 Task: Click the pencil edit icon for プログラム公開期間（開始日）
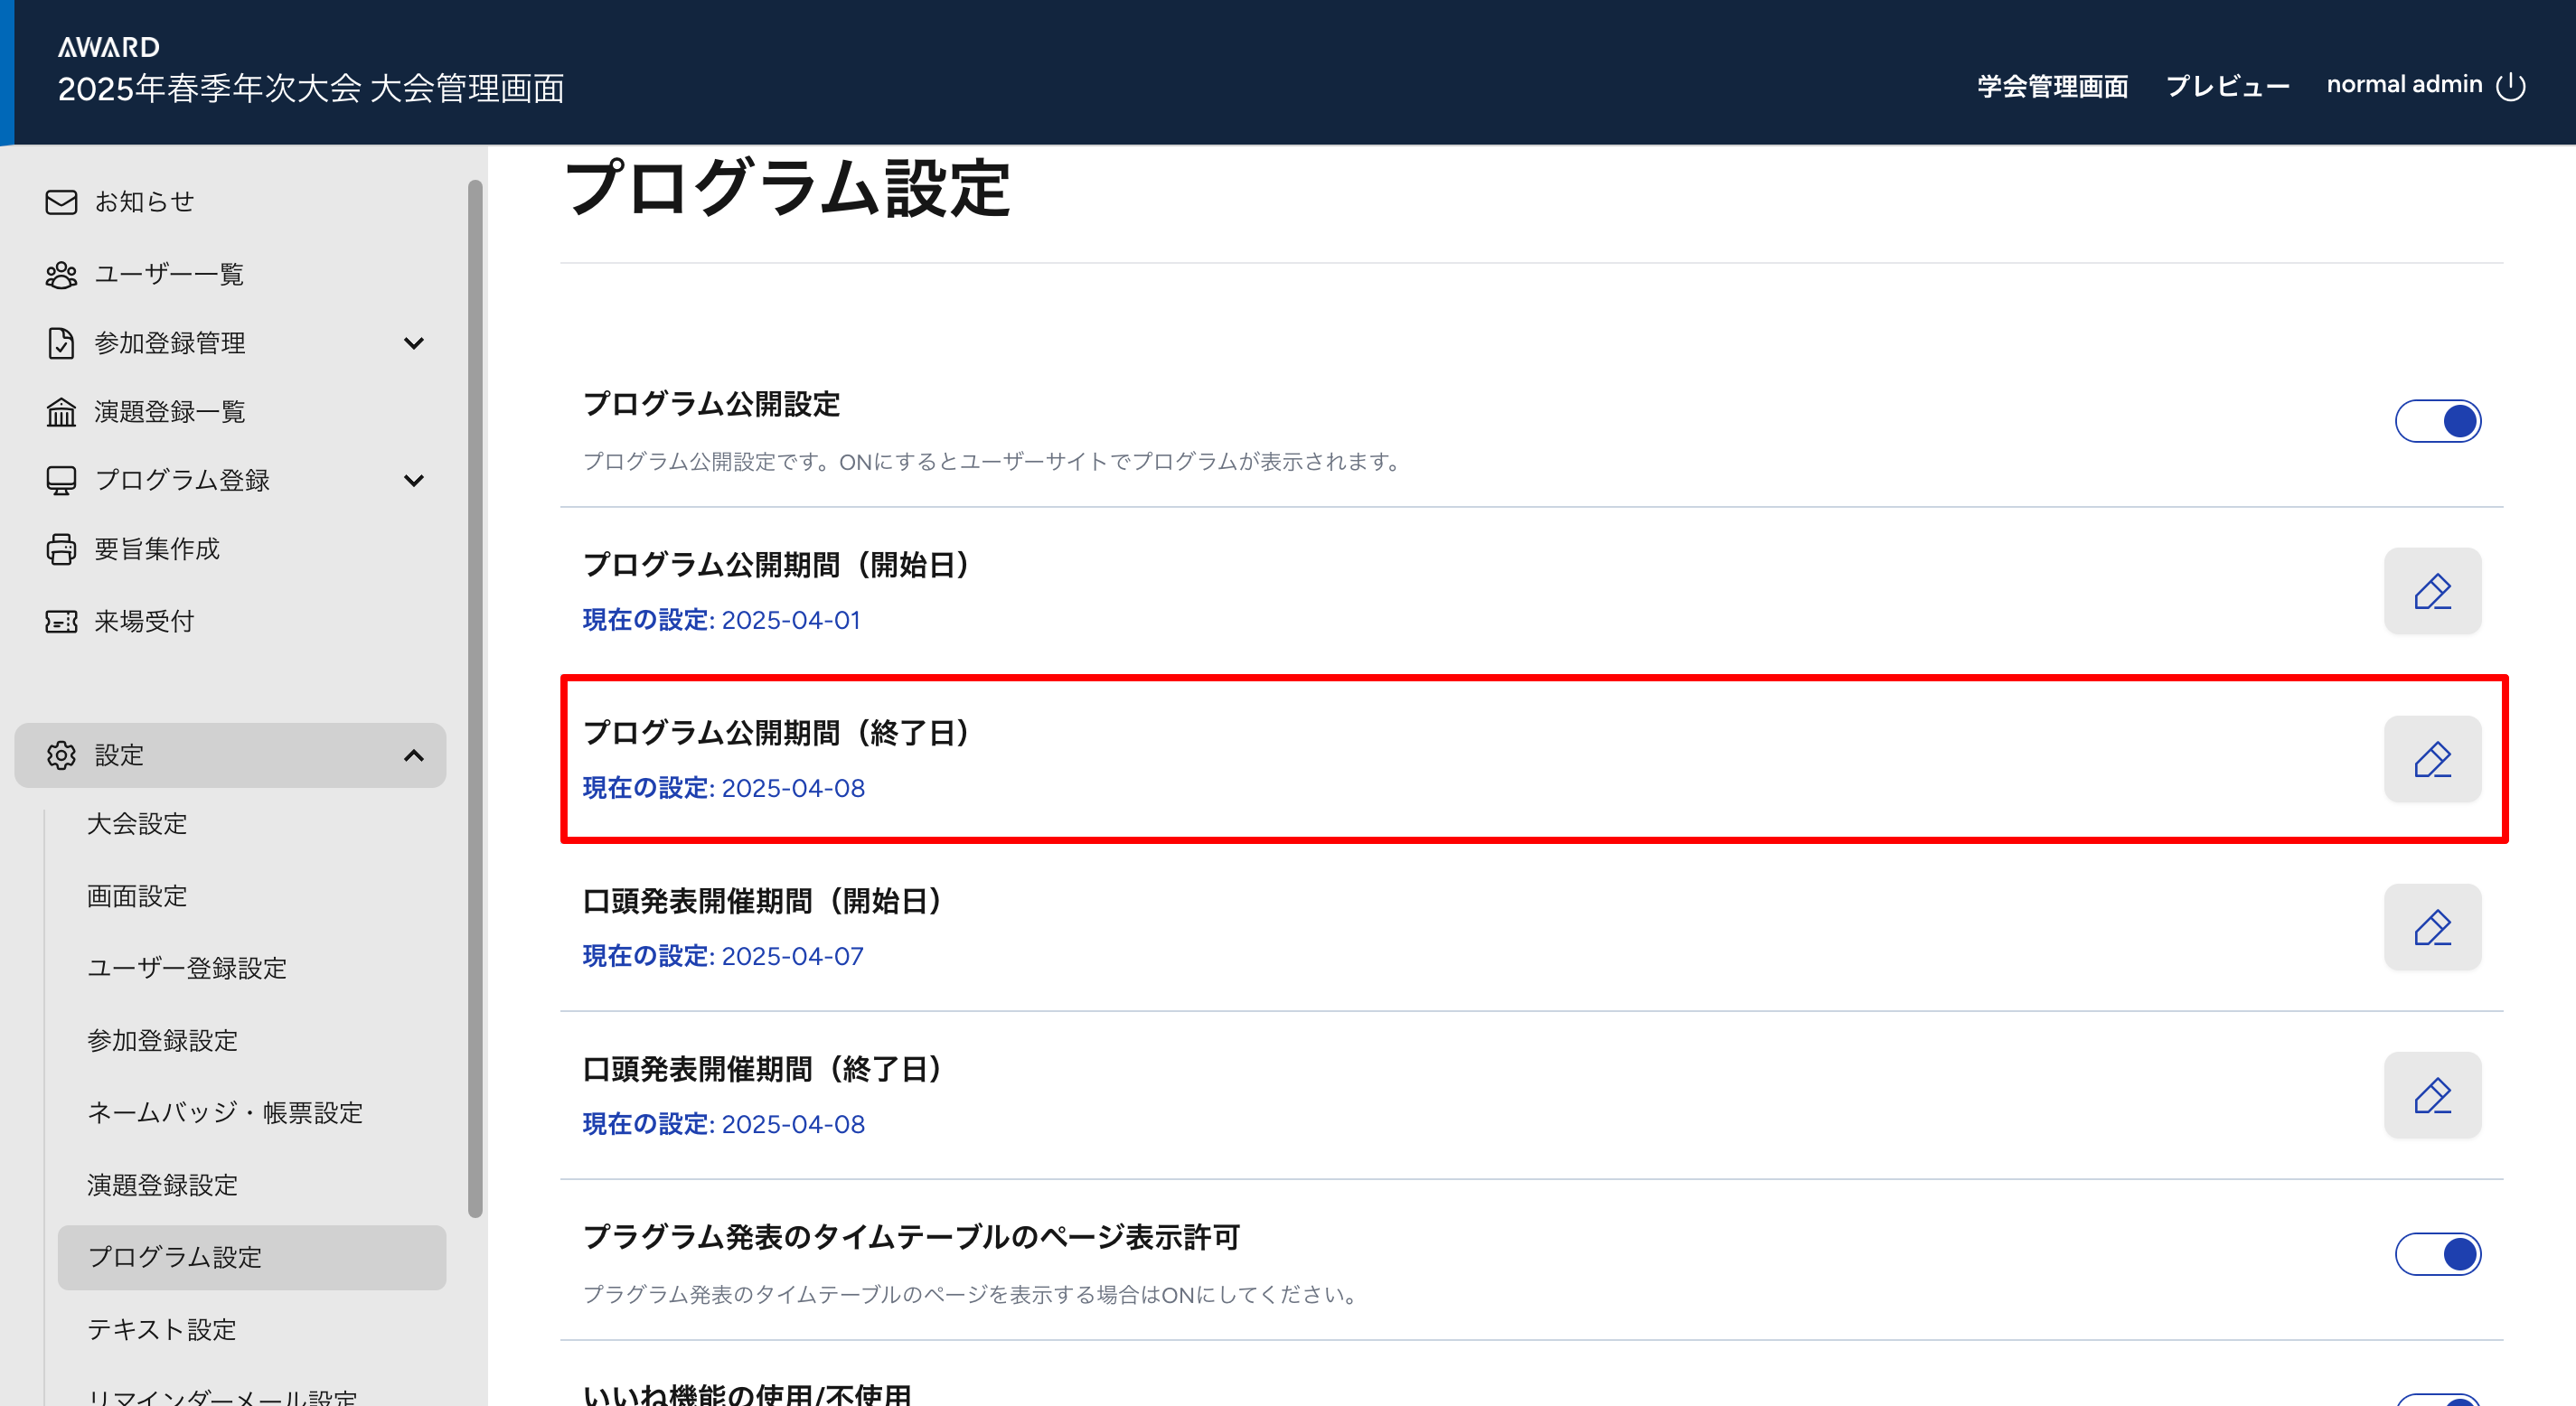[x=2432, y=591]
